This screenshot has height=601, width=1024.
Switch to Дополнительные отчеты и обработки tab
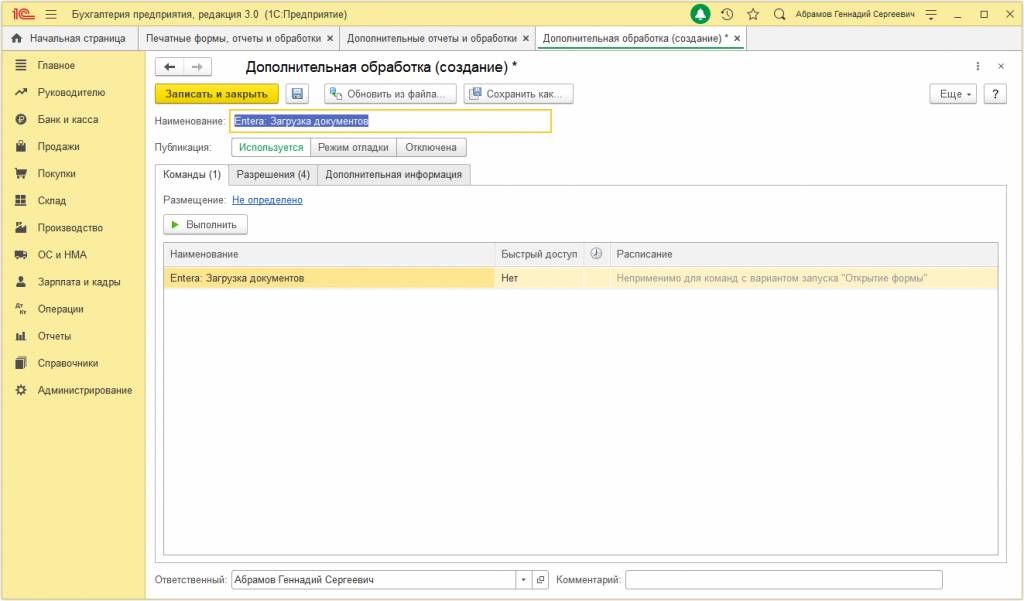(432, 39)
